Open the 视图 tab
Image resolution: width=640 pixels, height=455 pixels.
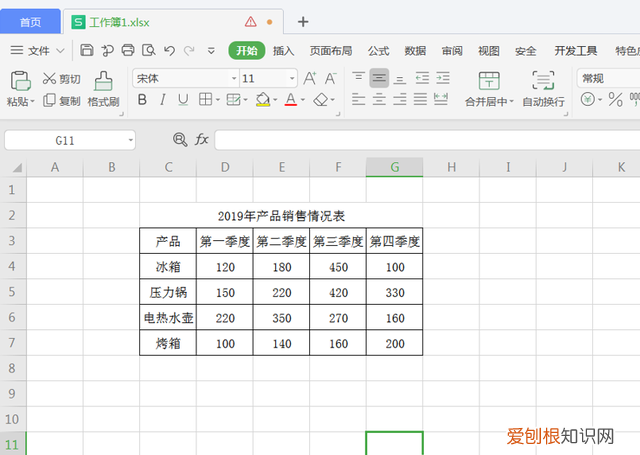pyautogui.click(x=489, y=51)
